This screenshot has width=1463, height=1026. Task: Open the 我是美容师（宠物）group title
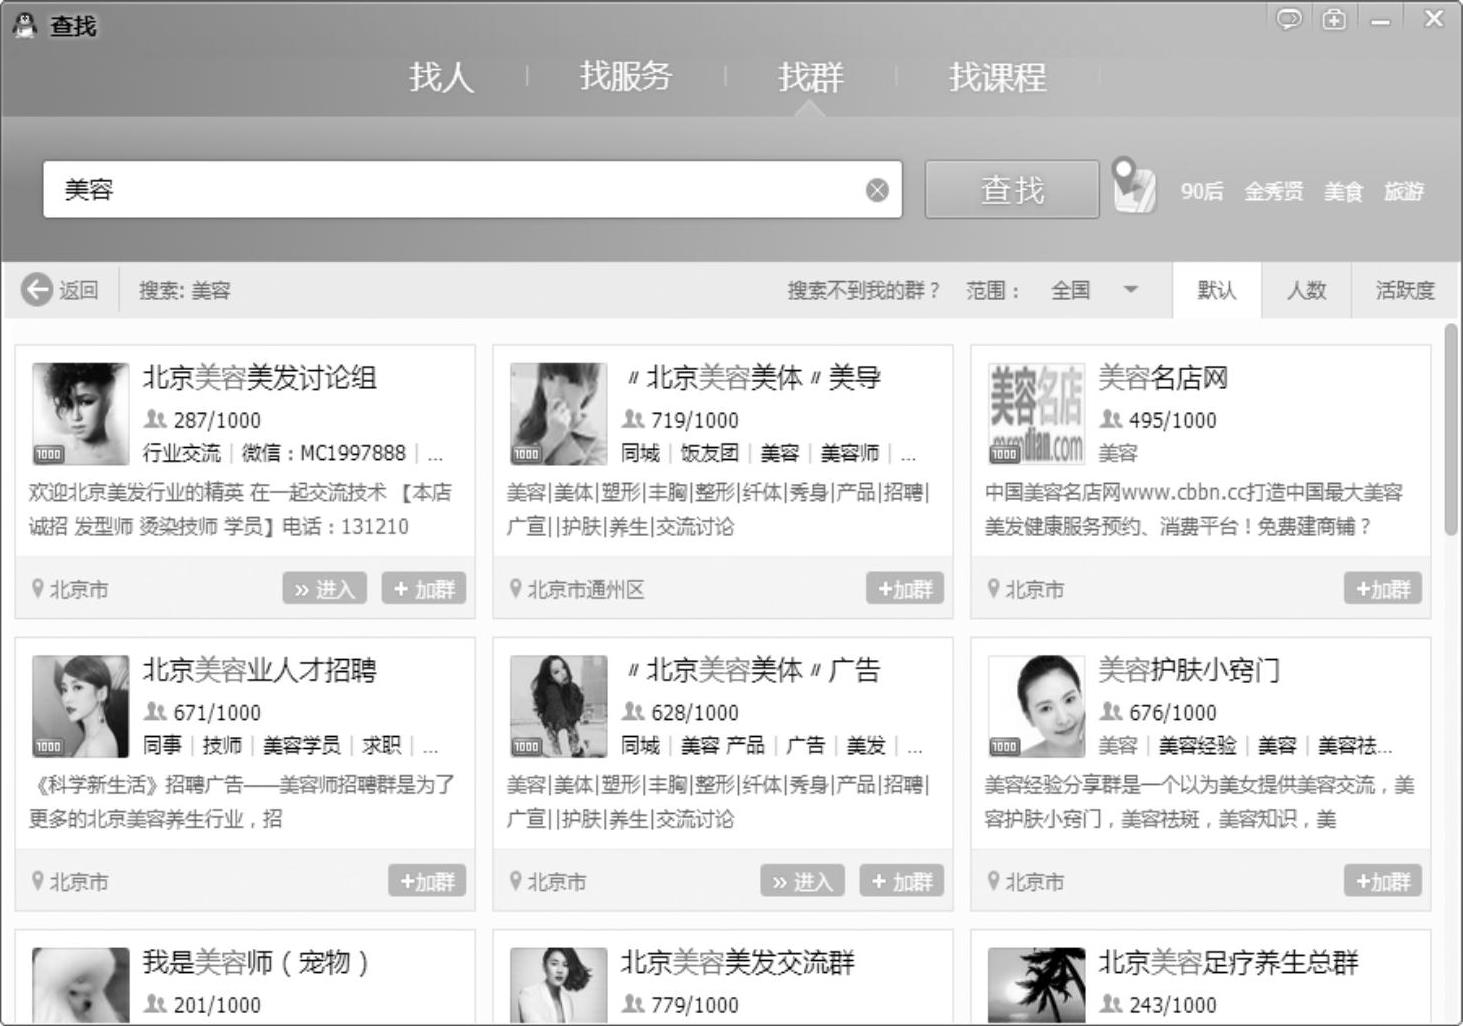pos(257,962)
